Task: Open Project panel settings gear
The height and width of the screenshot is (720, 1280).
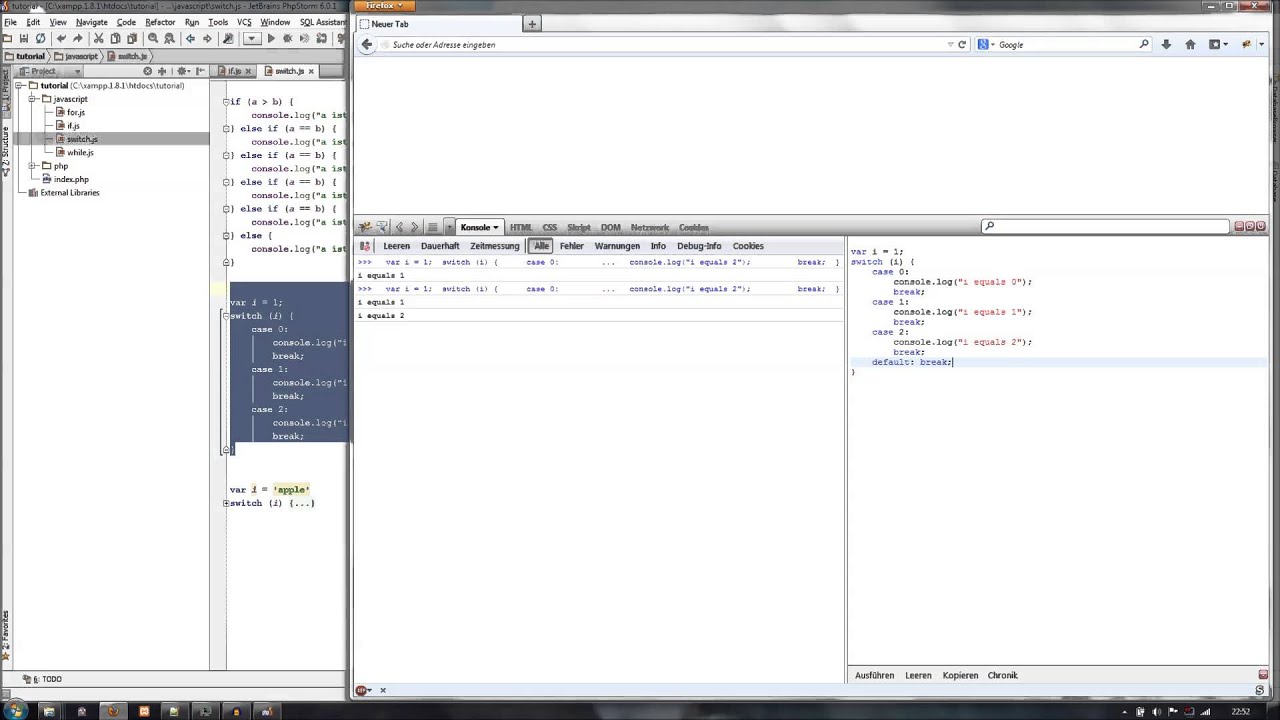Action: pos(183,71)
